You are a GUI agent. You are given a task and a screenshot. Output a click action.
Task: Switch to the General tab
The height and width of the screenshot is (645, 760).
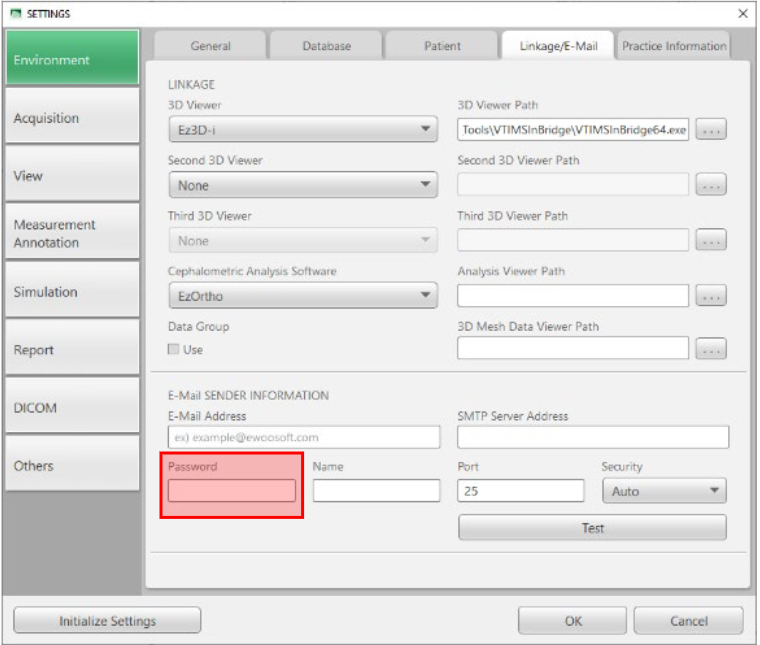click(x=210, y=46)
